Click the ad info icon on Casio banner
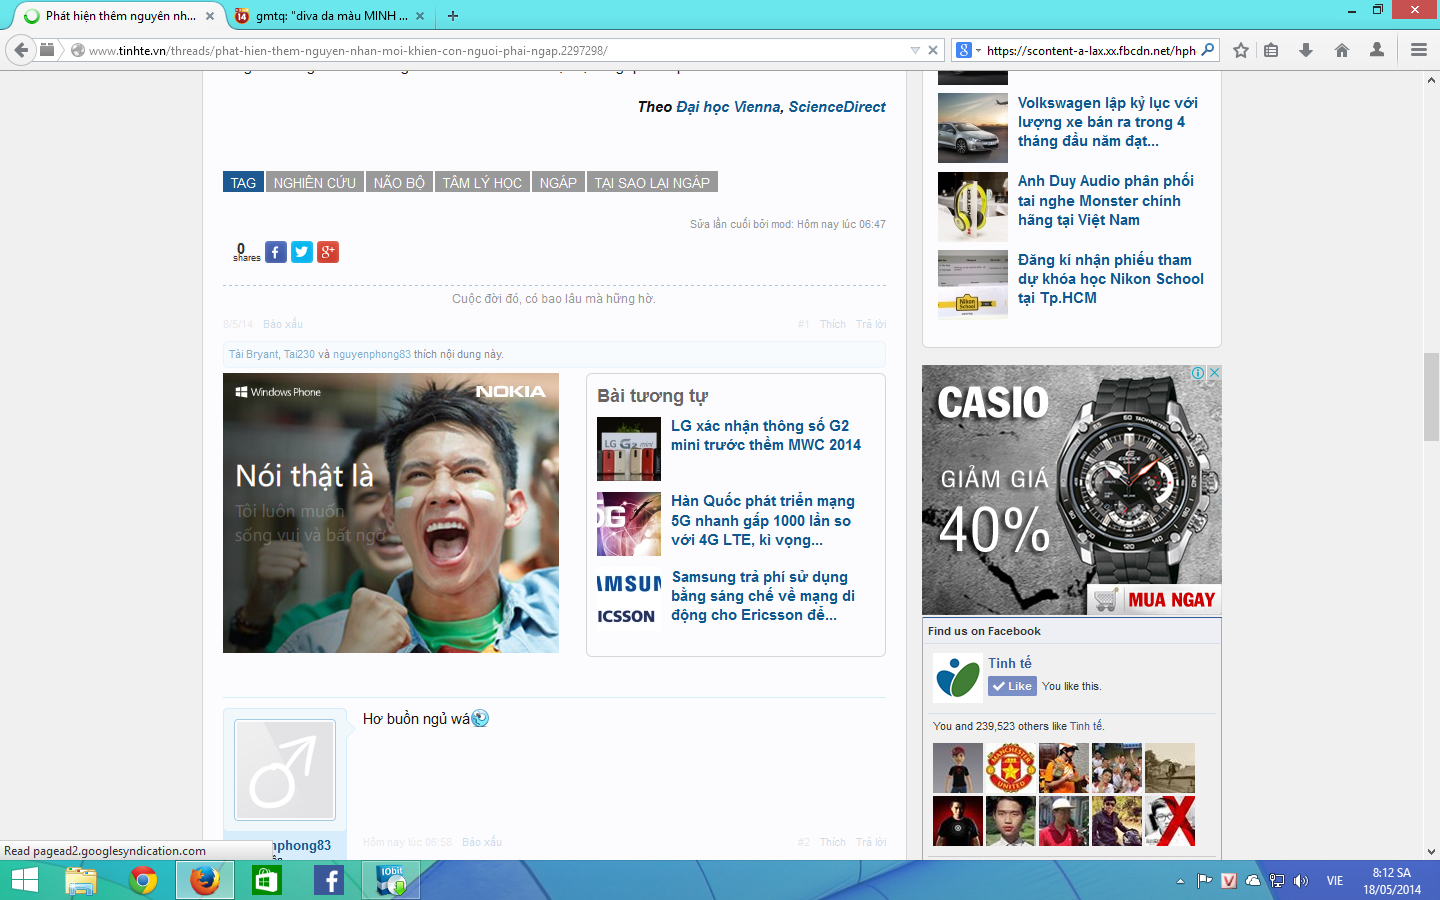1440x900 pixels. (1198, 372)
